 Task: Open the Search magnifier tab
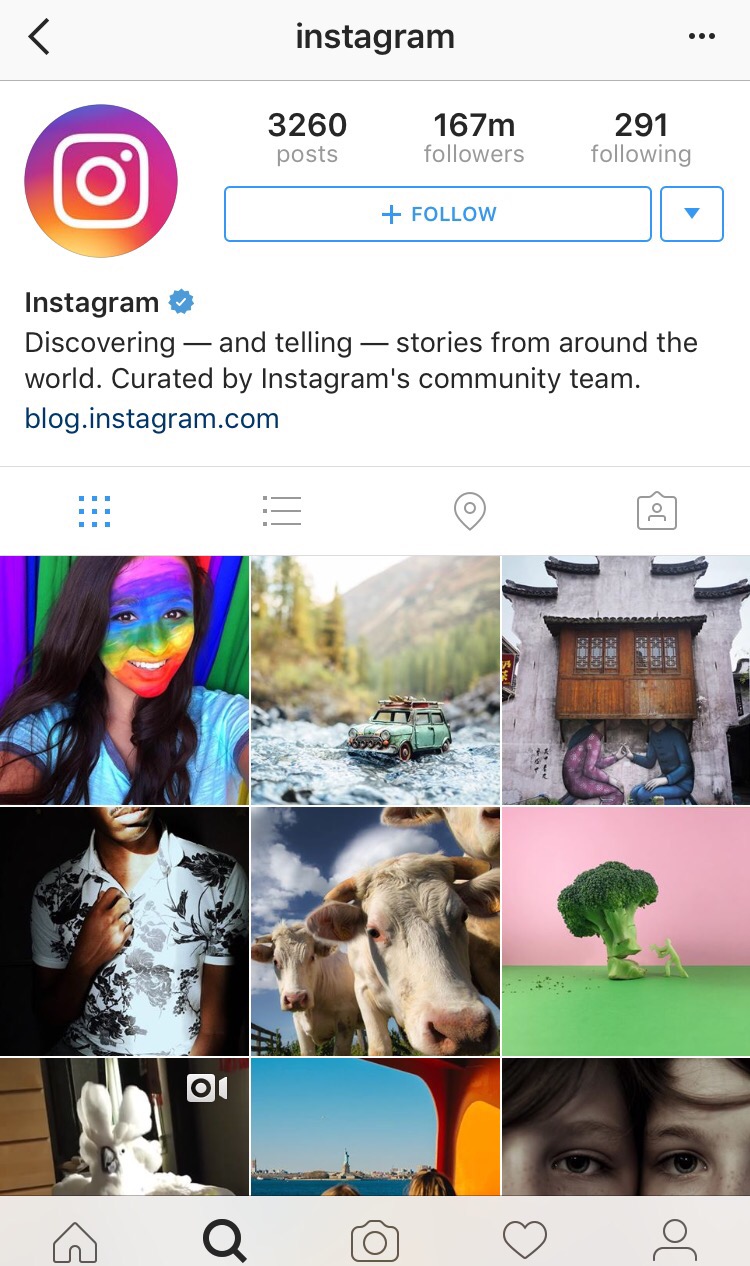click(225, 1241)
